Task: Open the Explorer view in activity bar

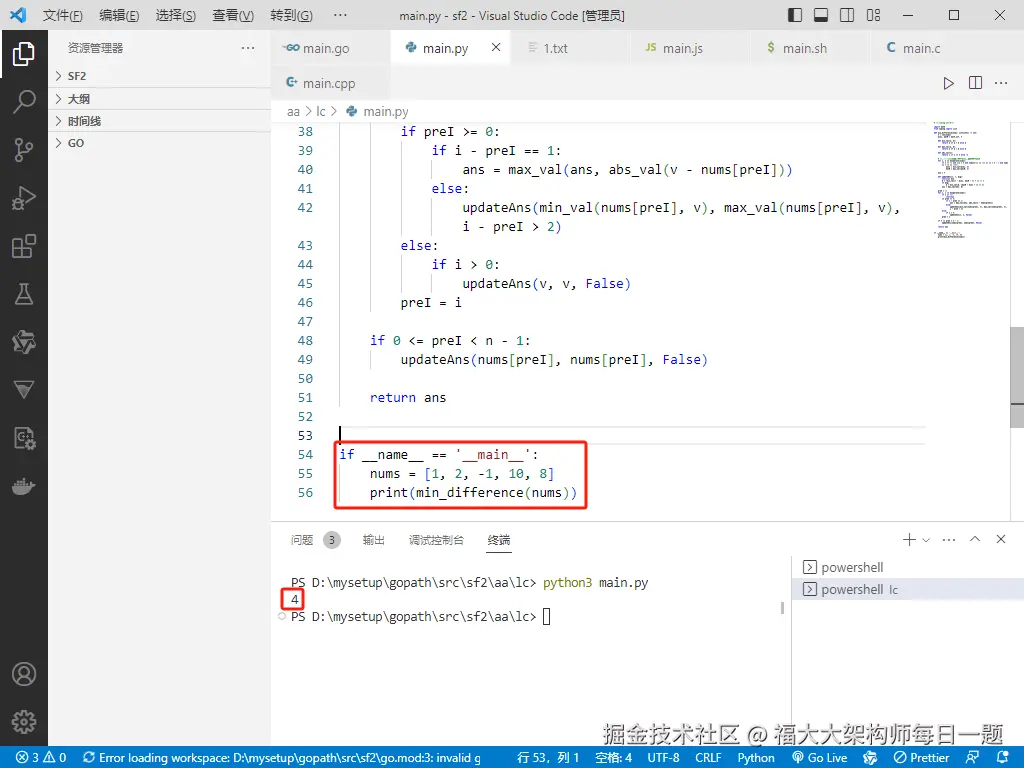Action: (24, 54)
